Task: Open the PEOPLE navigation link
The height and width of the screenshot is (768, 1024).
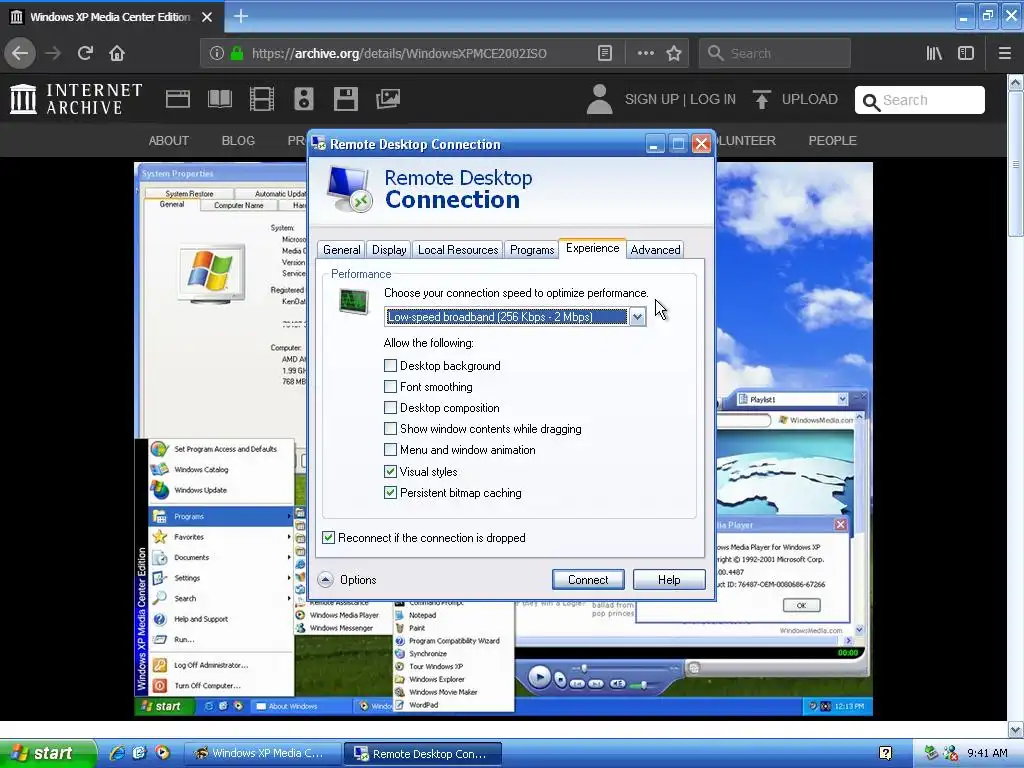Action: 832,140
